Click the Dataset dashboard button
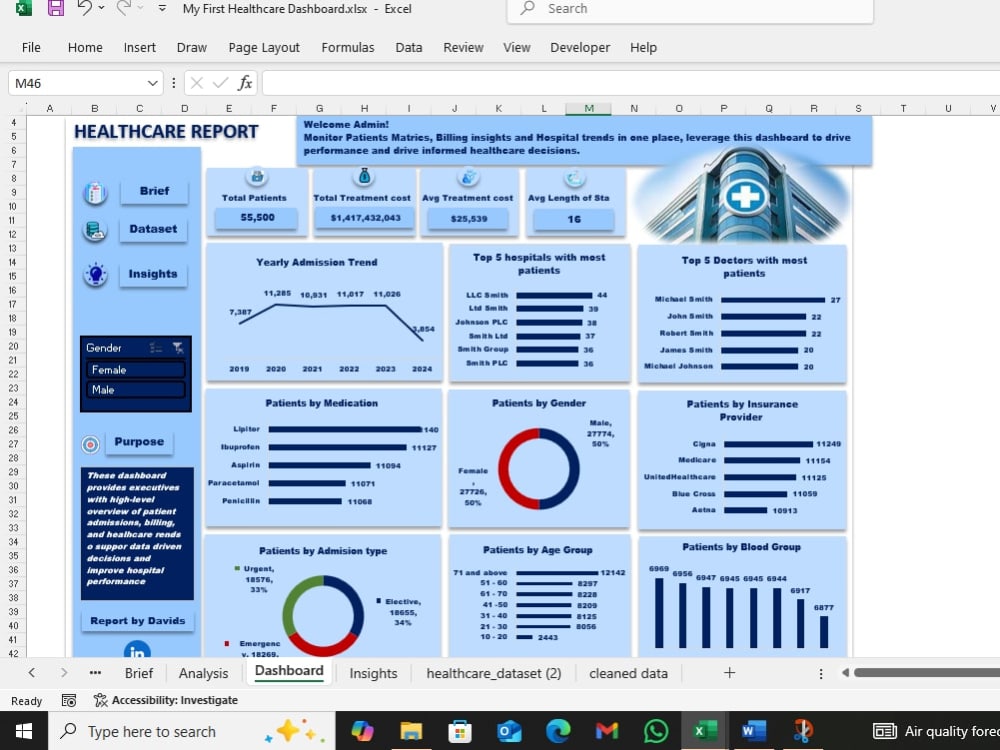Screen dimensions: 1000x750 [153, 230]
